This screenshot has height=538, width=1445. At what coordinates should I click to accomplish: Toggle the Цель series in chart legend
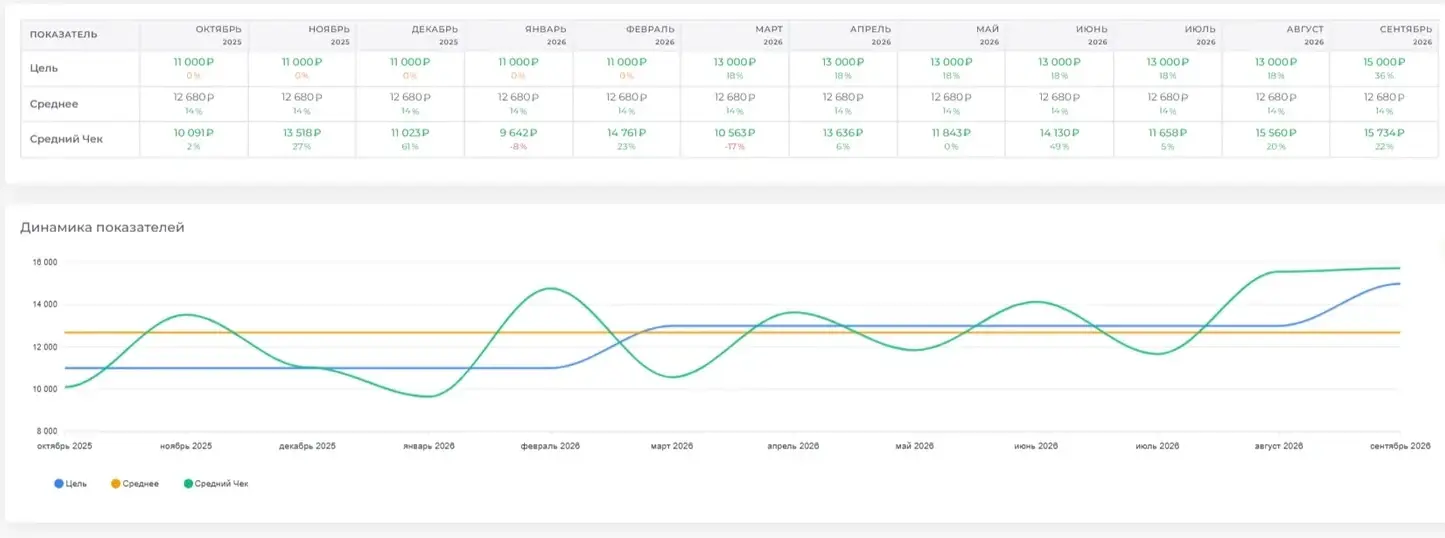pyautogui.click(x=71, y=484)
